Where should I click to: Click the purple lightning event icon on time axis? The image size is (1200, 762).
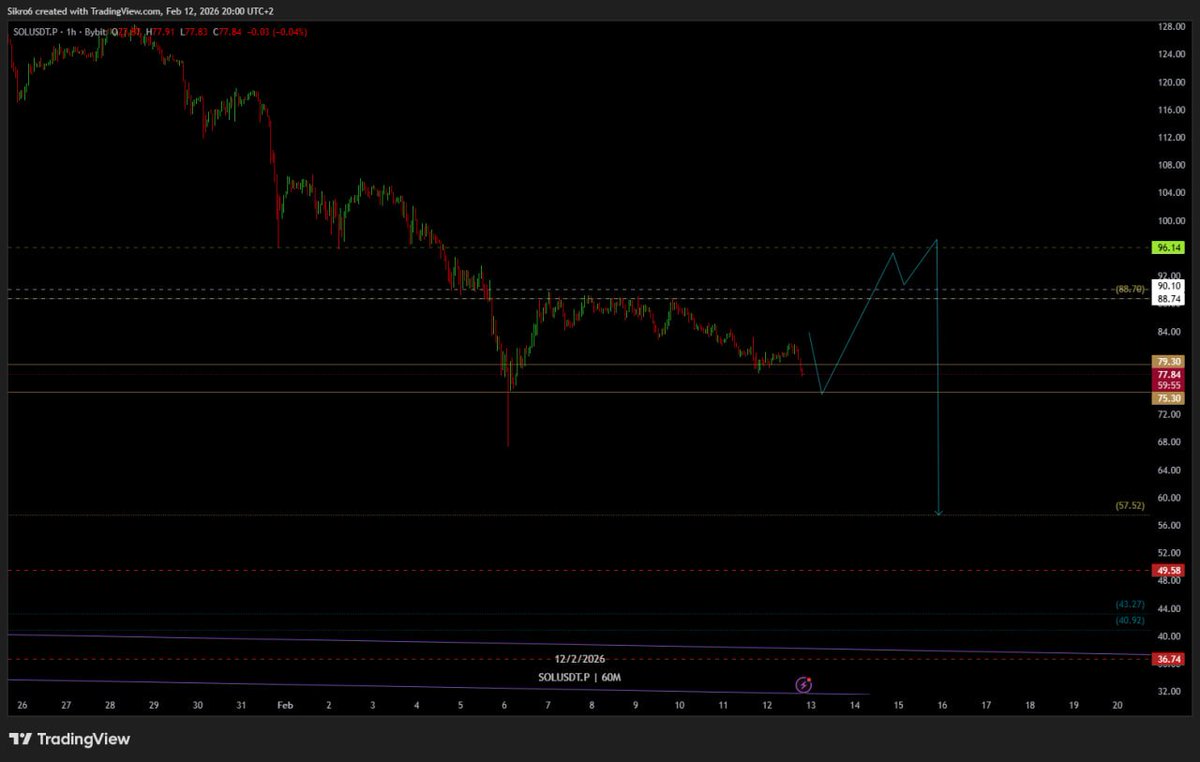click(x=804, y=685)
